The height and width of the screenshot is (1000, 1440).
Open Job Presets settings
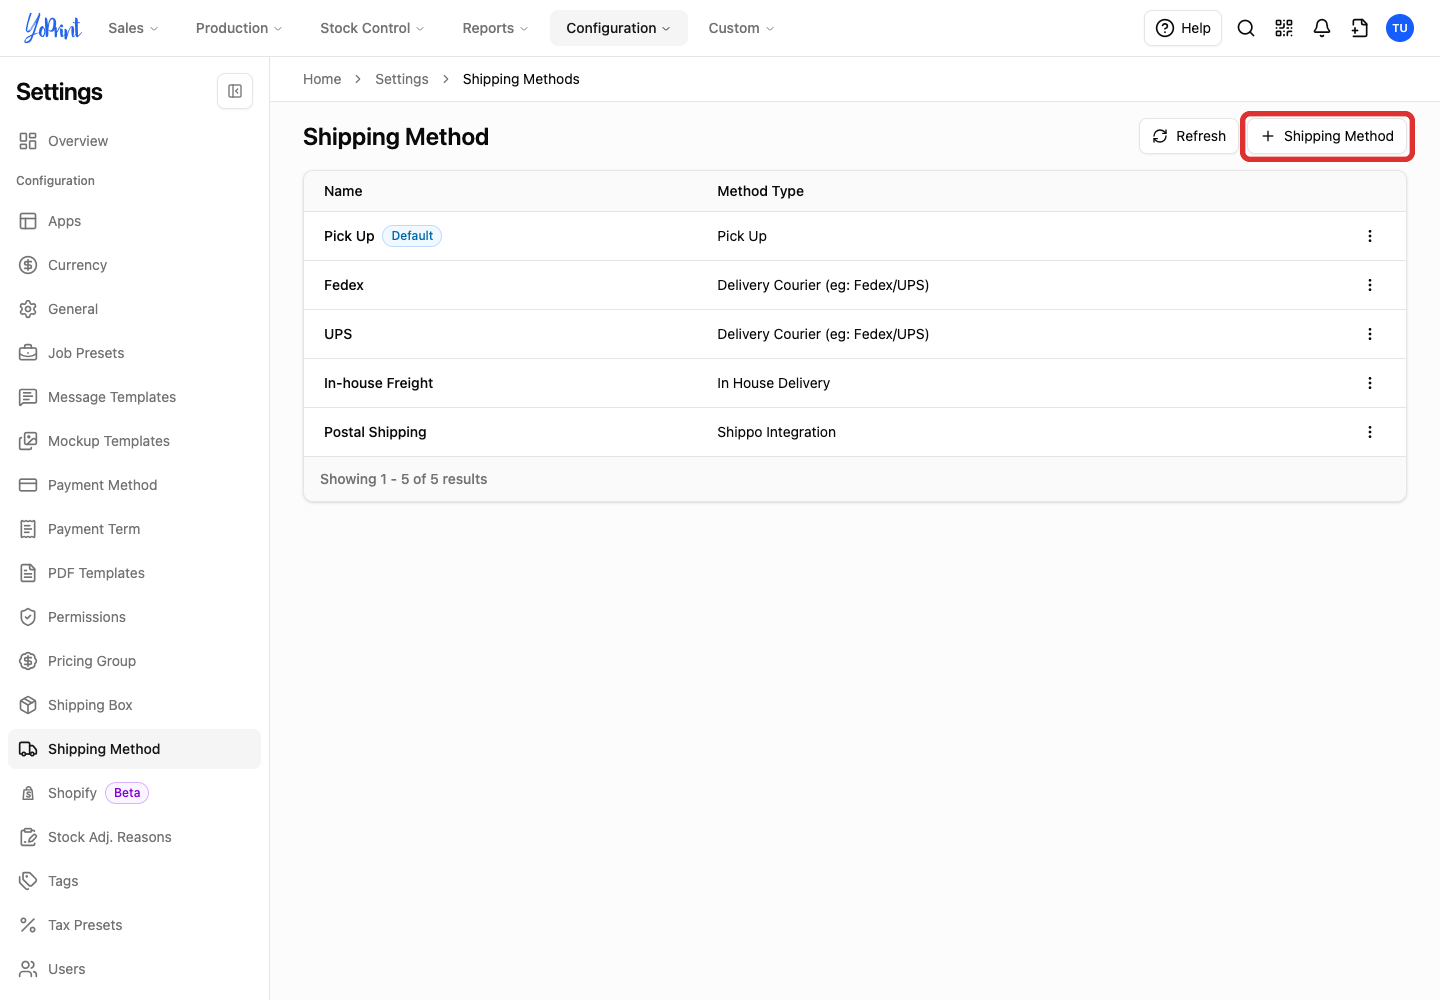point(134,353)
